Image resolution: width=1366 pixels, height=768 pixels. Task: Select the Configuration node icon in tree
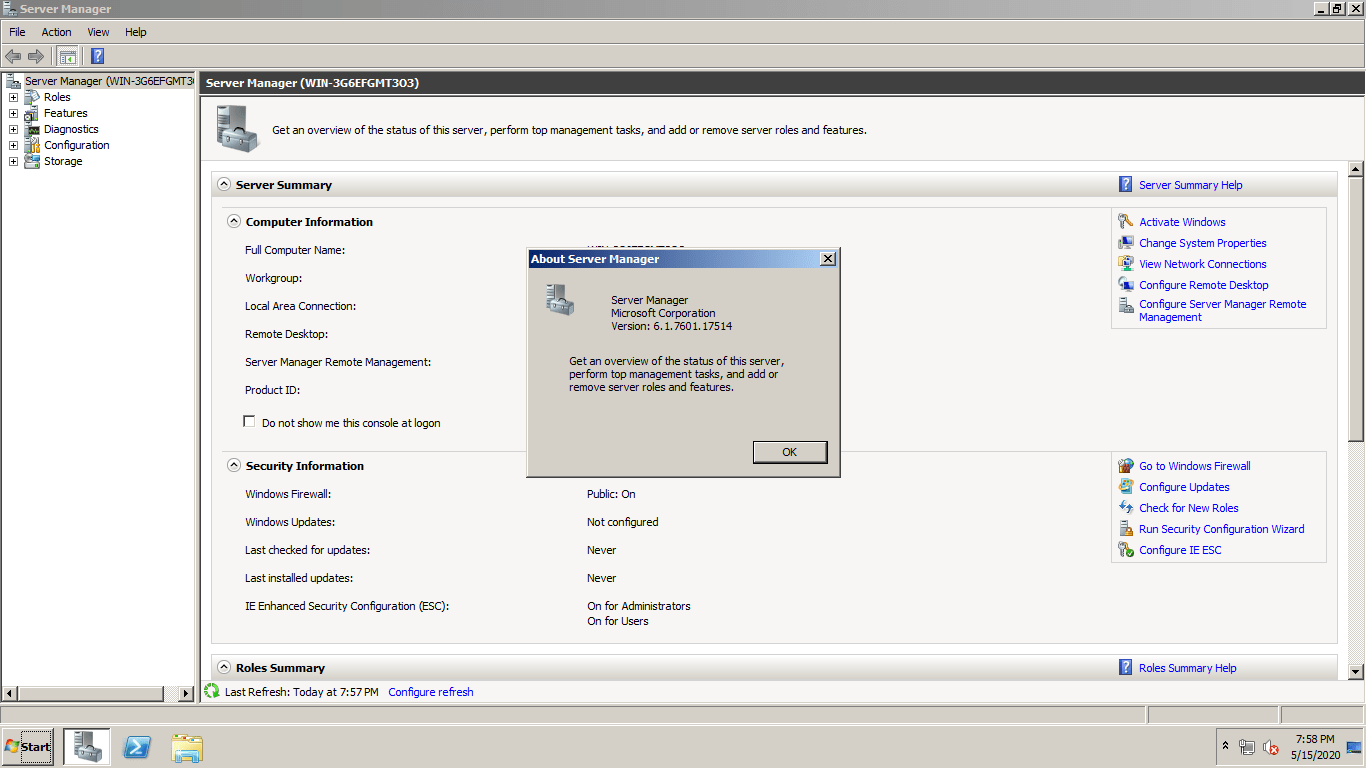32,145
